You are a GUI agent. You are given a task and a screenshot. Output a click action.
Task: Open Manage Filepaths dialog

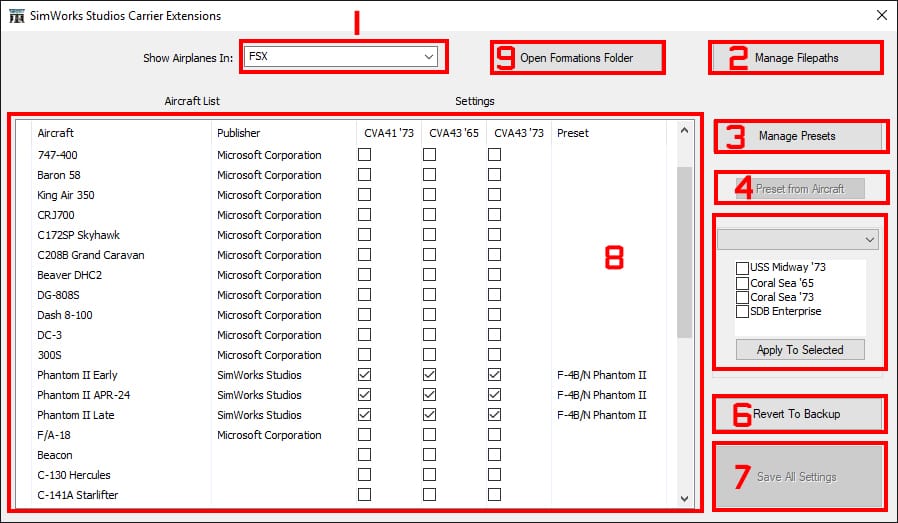click(796, 58)
